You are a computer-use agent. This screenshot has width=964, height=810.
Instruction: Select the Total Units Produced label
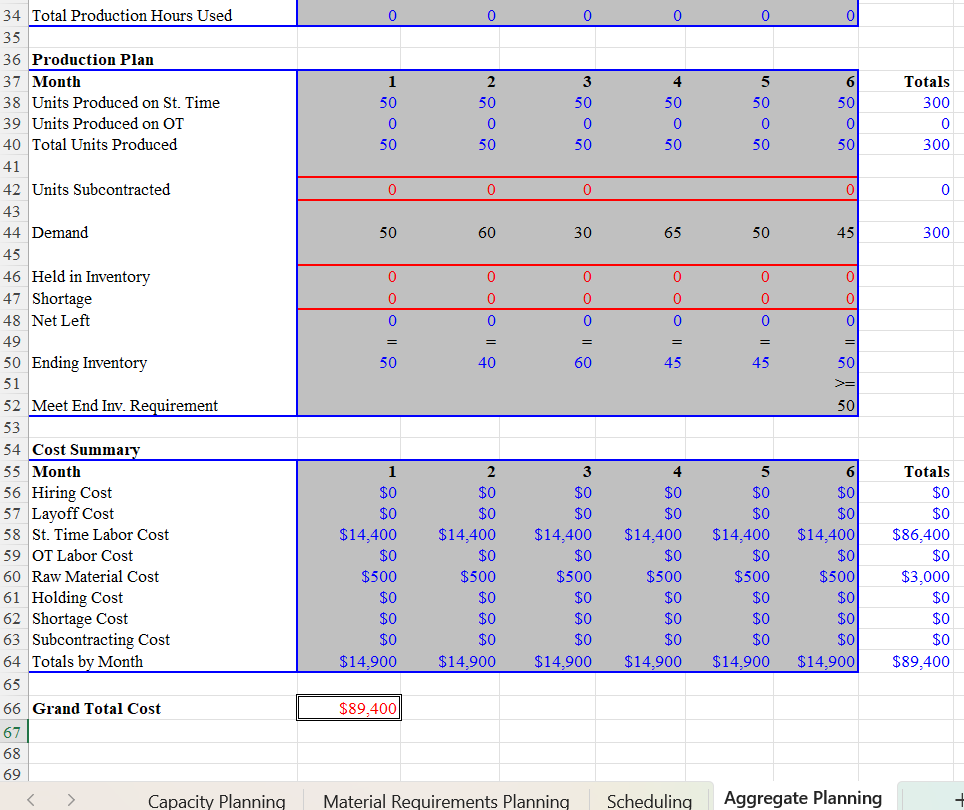105,144
